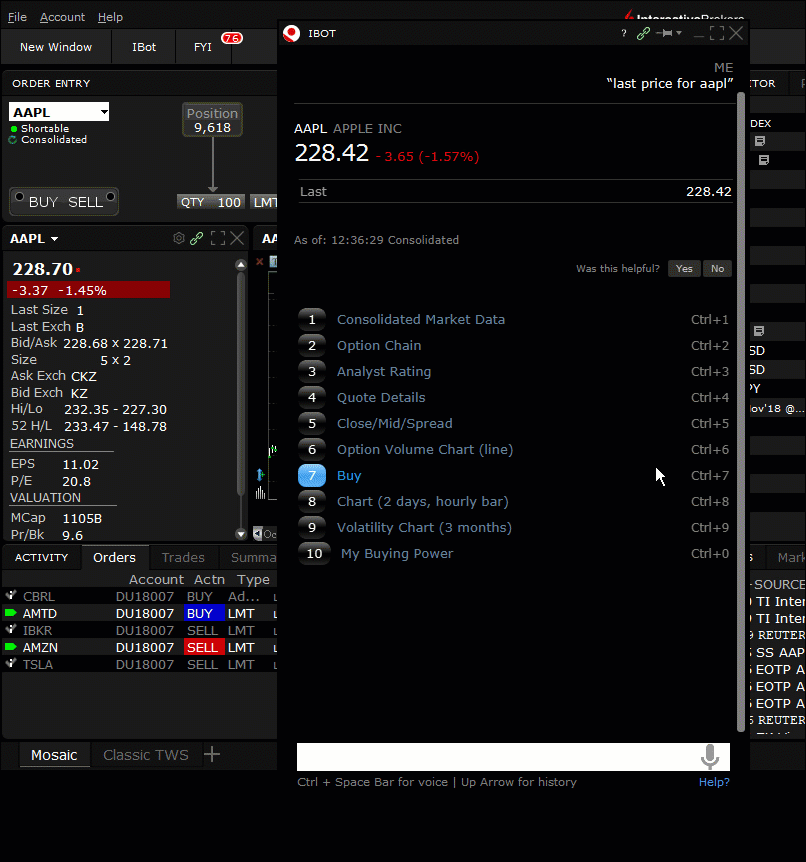The width and height of the screenshot is (806, 862).
Task: Click the New Window button
Action: [56, 47]
